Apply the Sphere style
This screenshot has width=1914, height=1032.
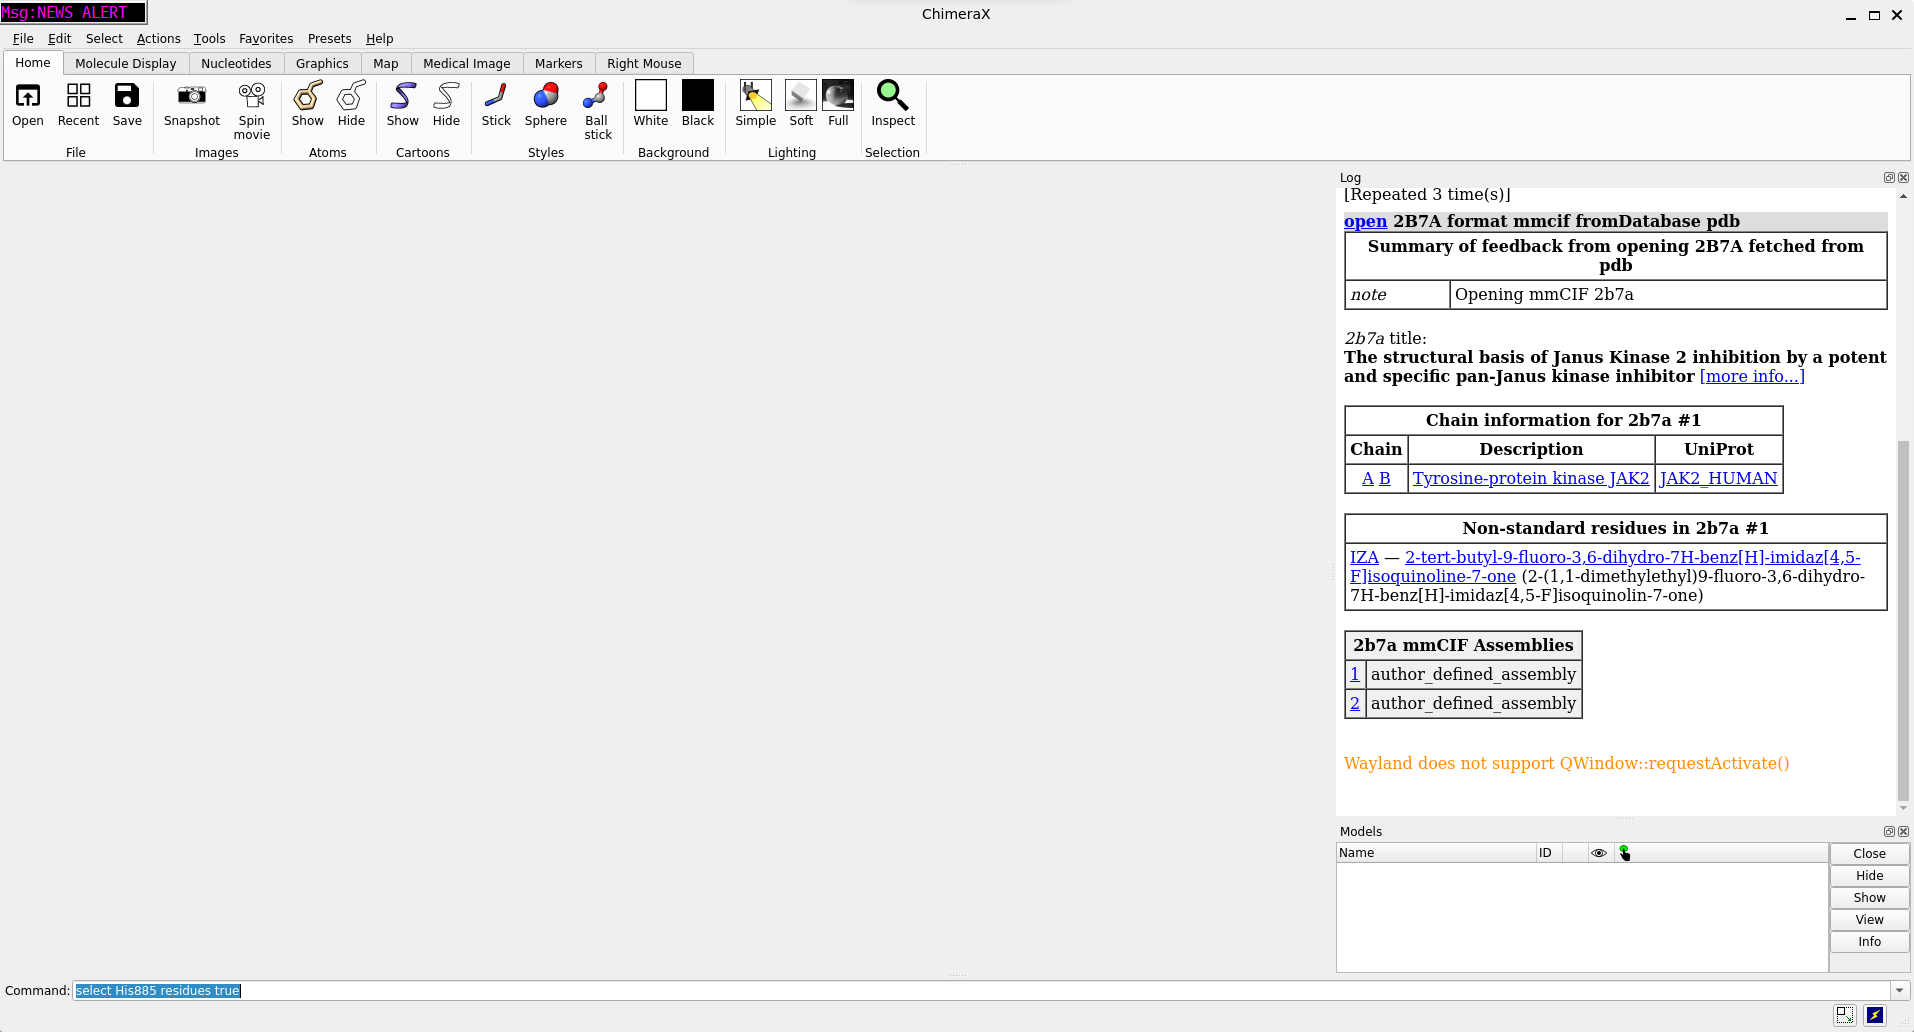pos(545,105)
